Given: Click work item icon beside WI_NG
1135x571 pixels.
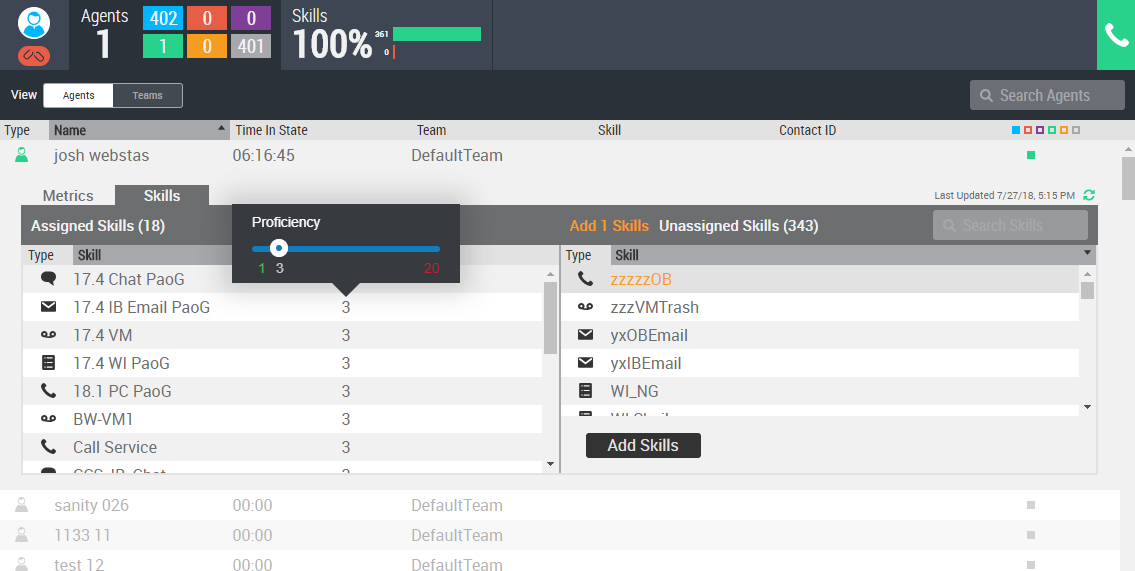Looking at the screenshot, I should [x=586, y=391].
